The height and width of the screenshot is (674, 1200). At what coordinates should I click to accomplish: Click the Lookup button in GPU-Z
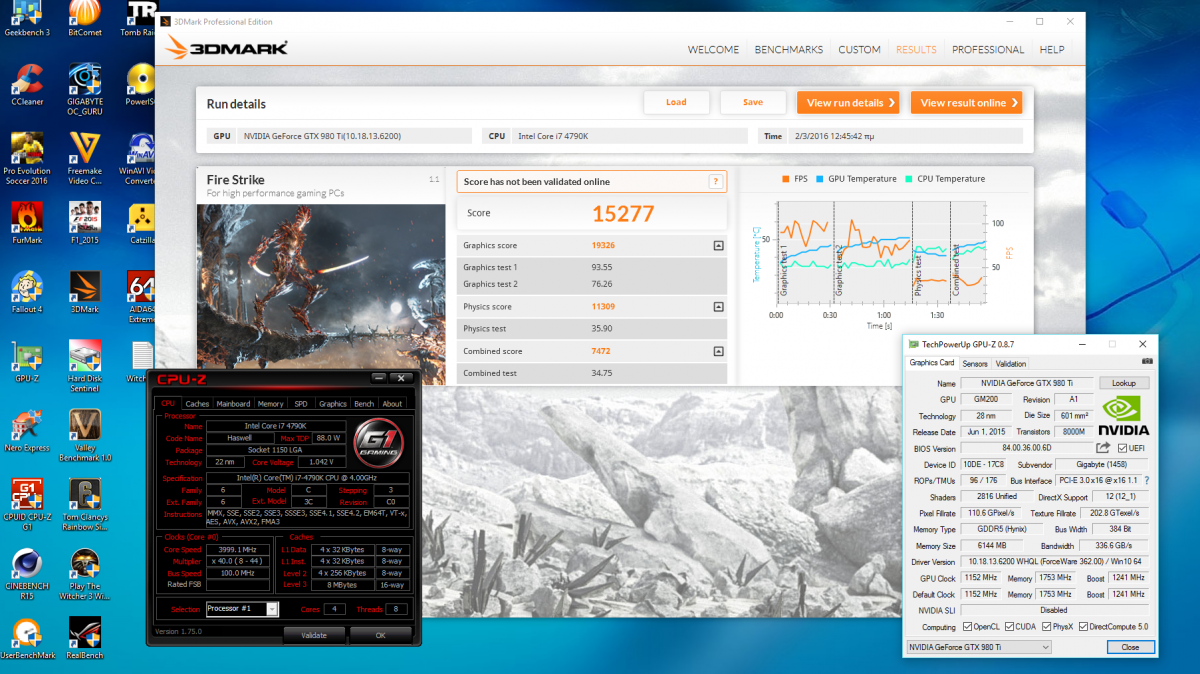(1124, 383)
